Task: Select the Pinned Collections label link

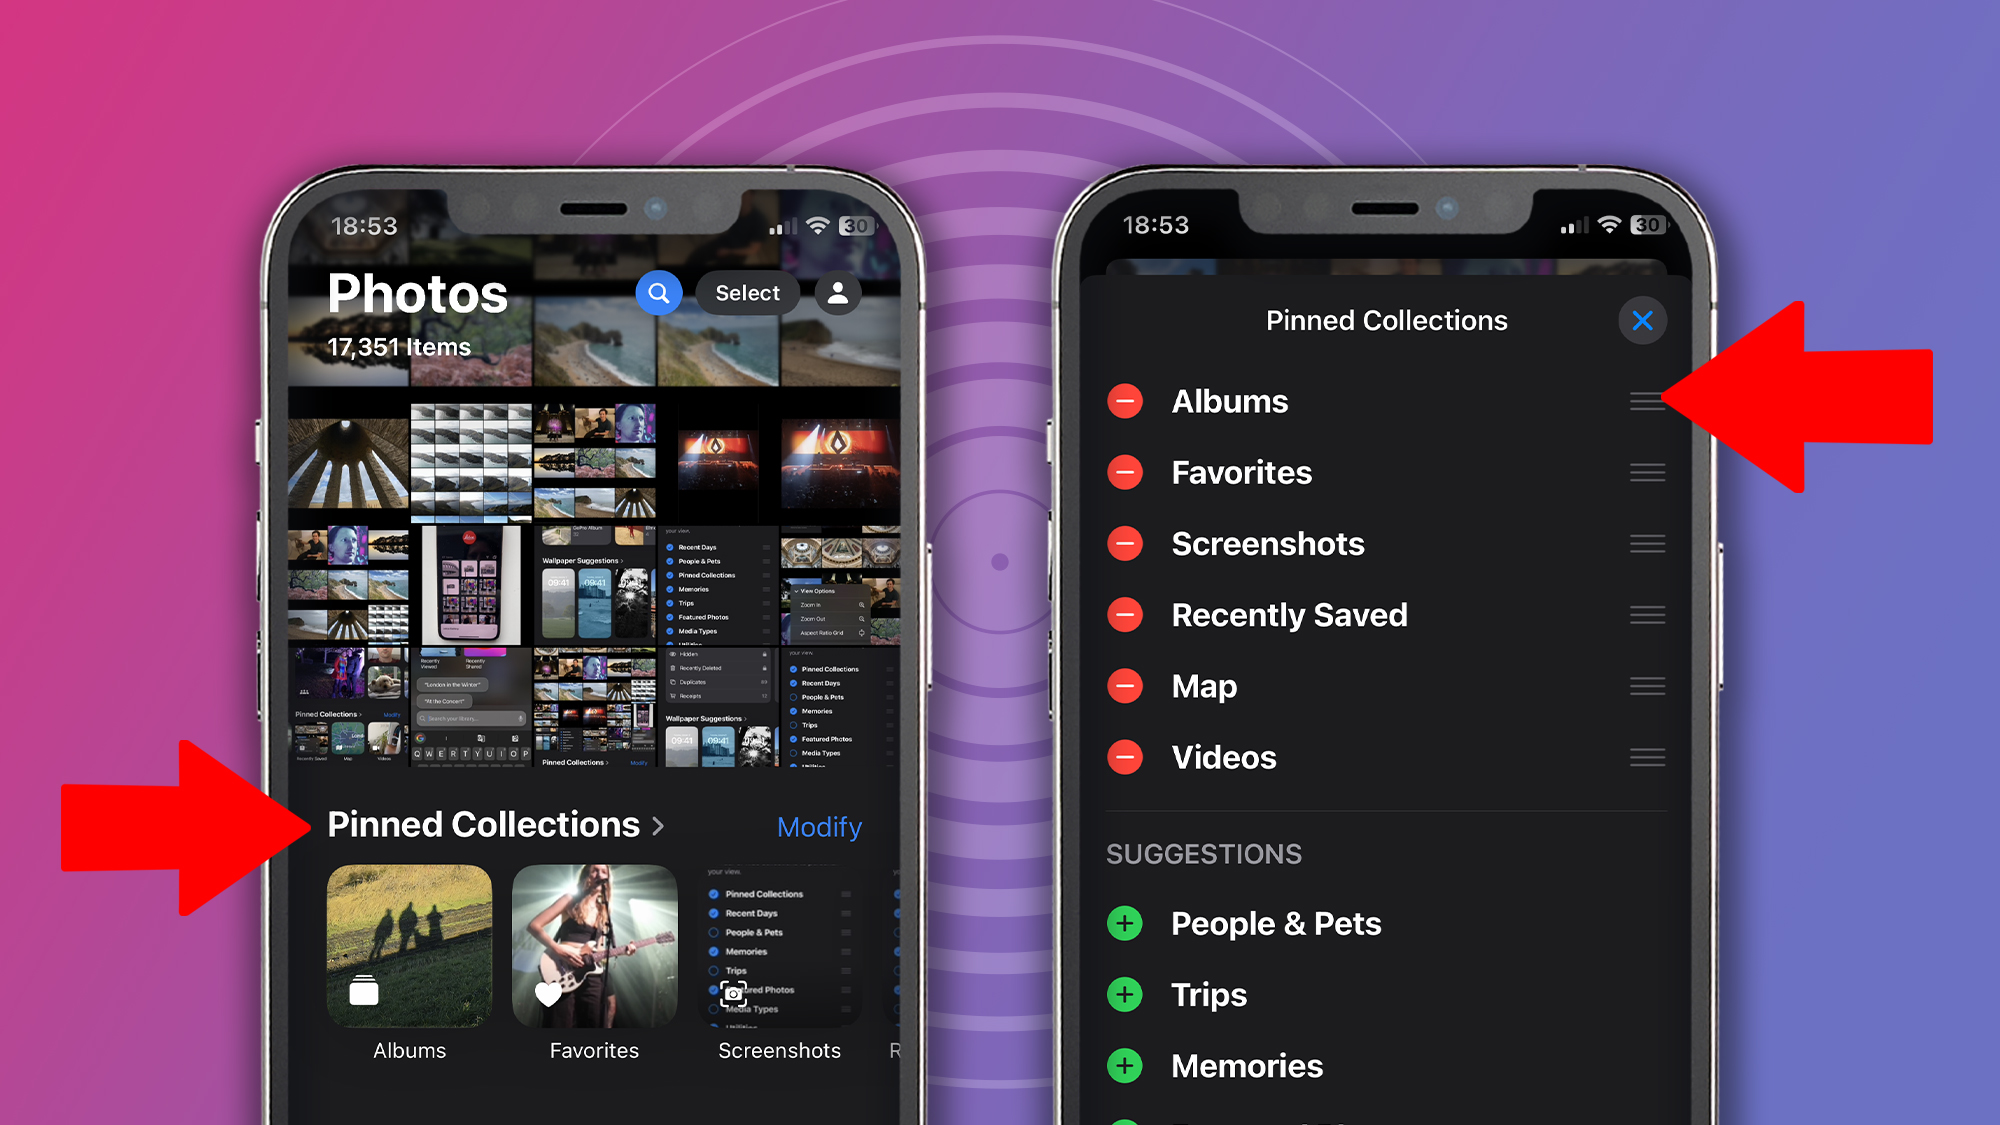Action: (x=486, y=826)
